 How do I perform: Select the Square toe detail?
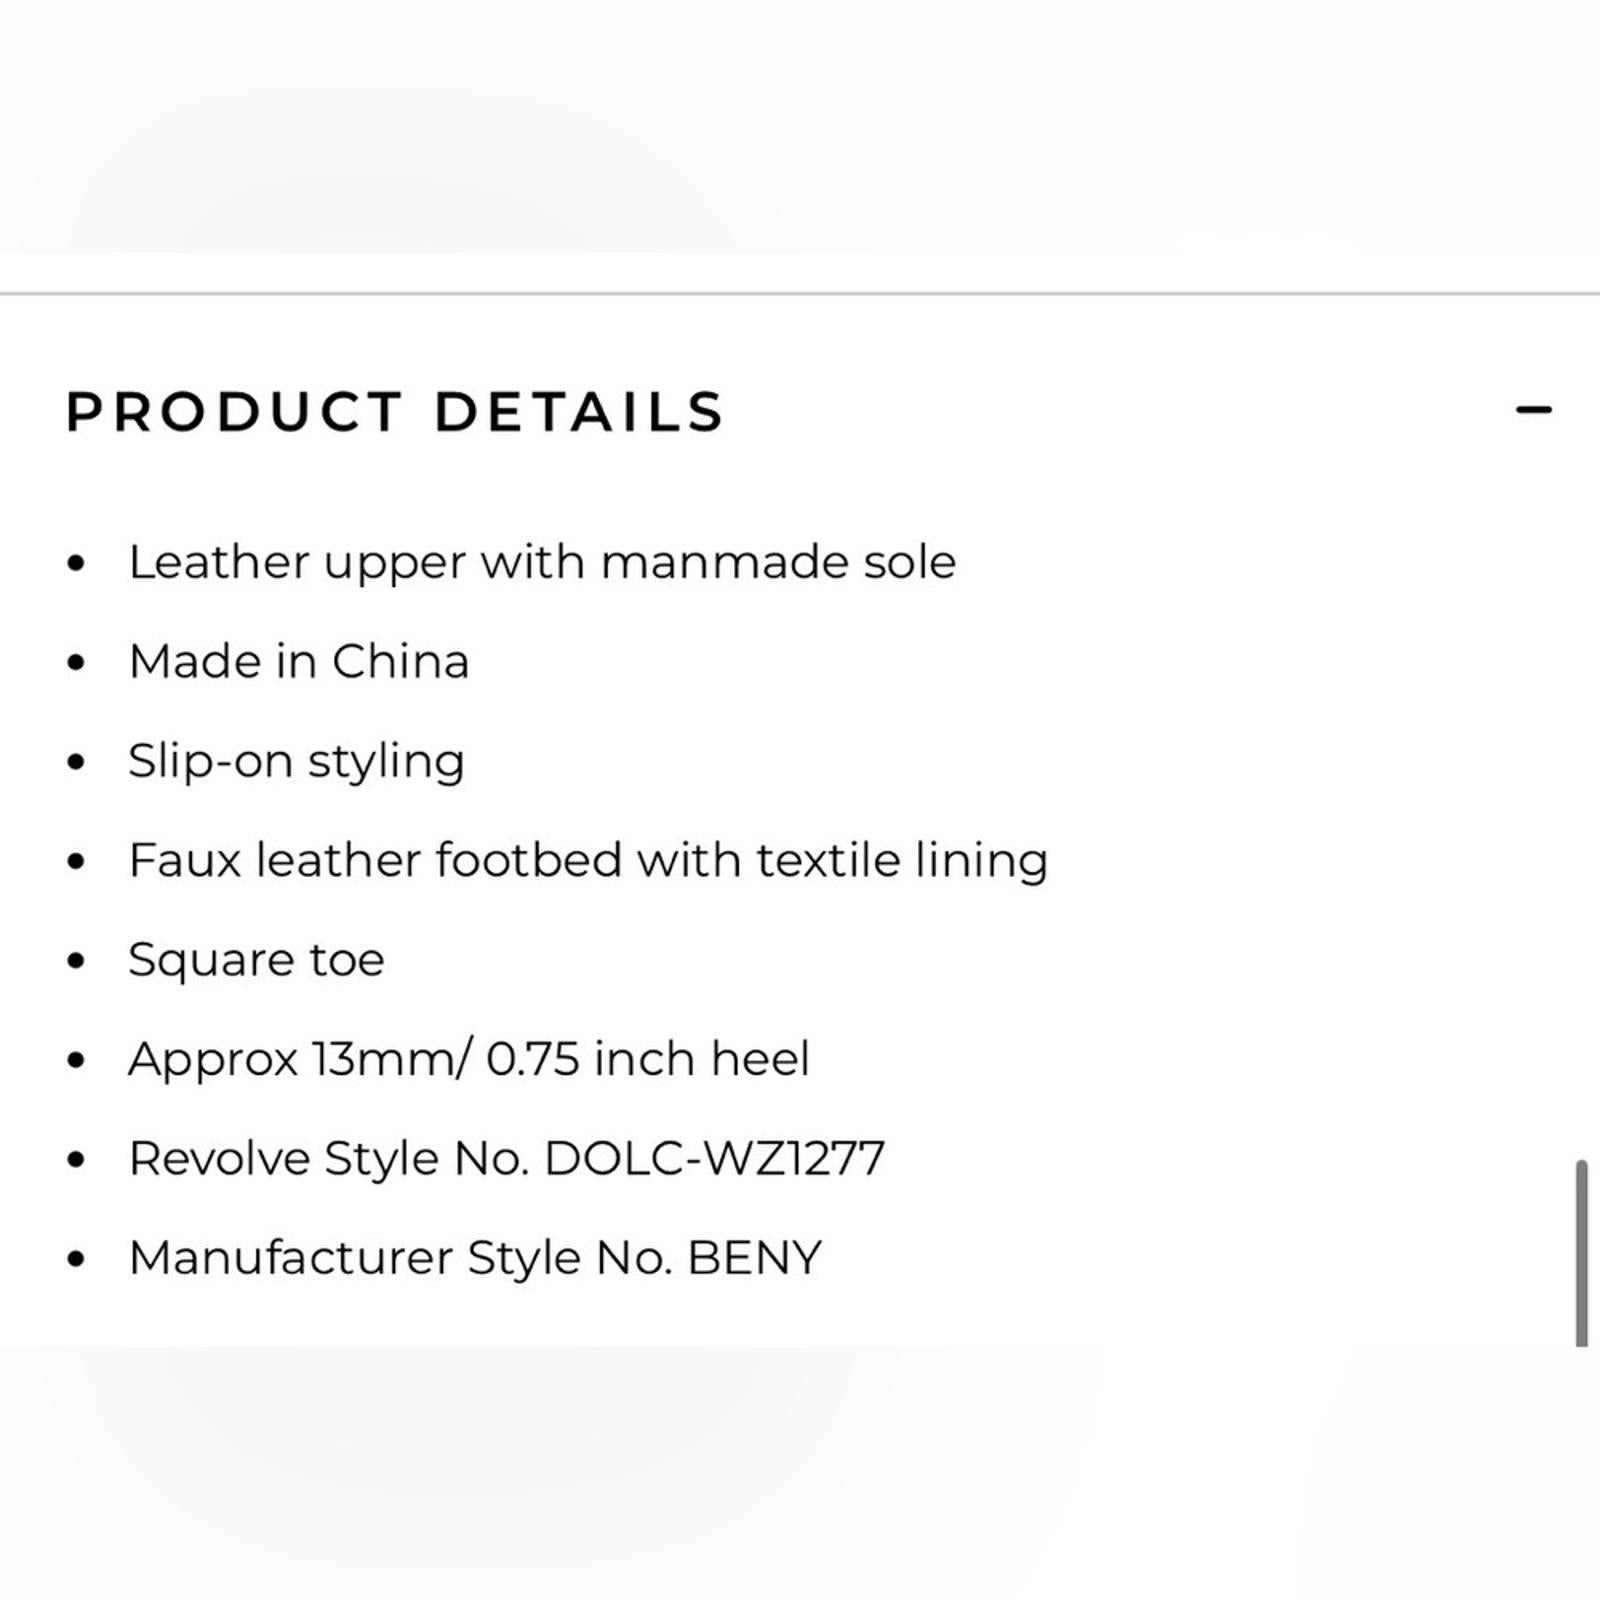point(255,958)
